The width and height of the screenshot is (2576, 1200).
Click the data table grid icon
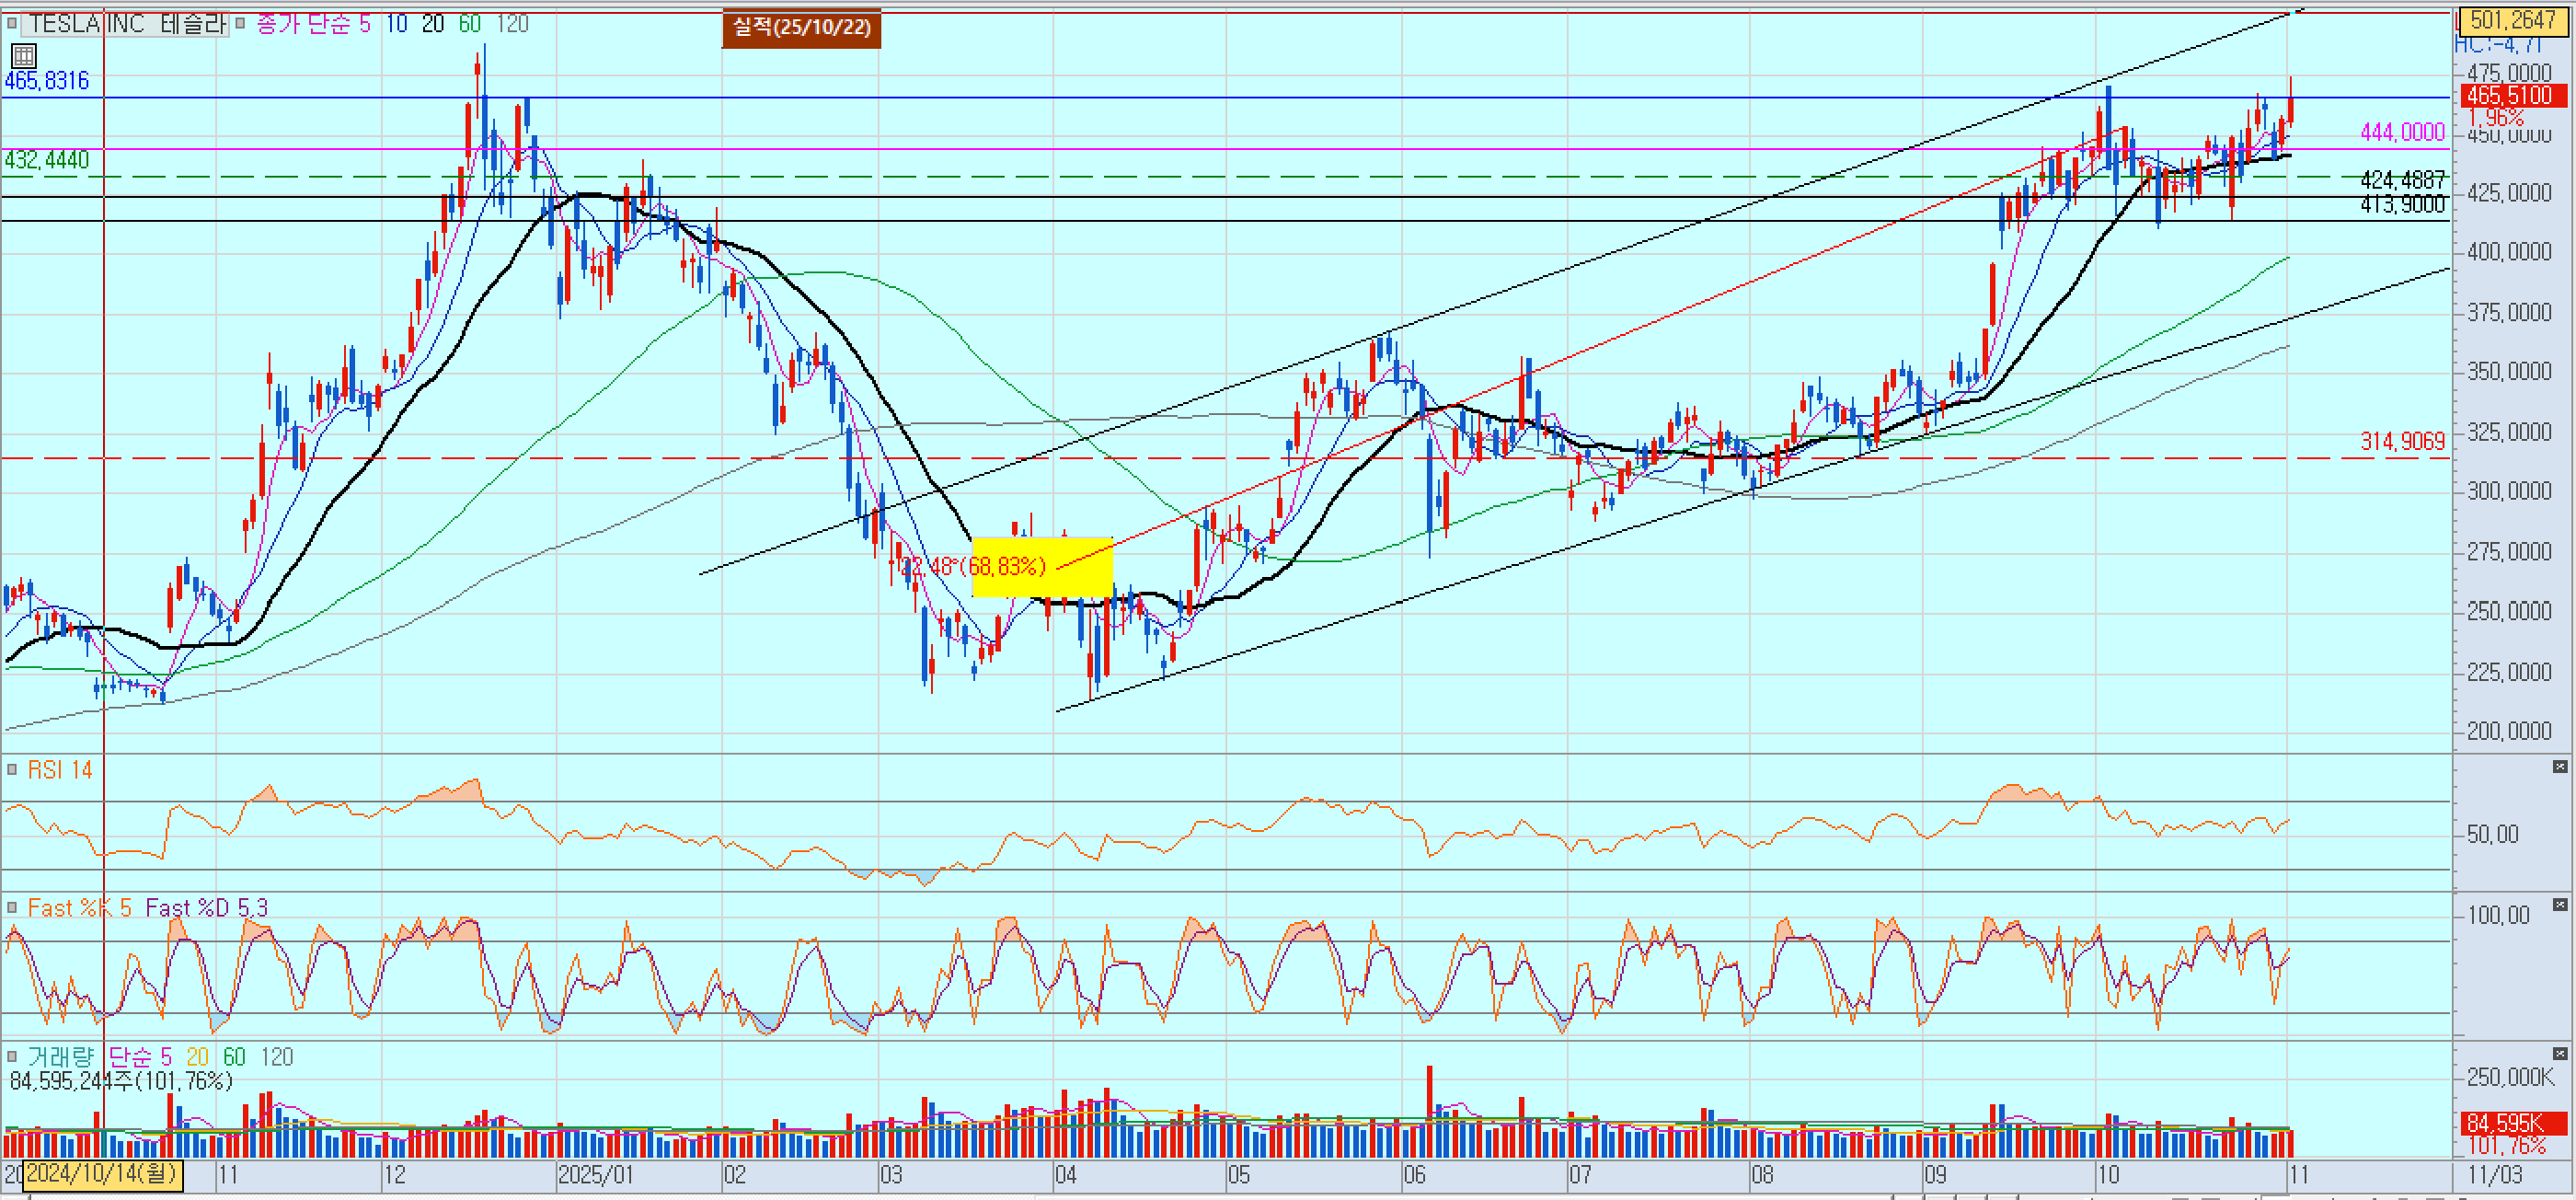point(24,55)
